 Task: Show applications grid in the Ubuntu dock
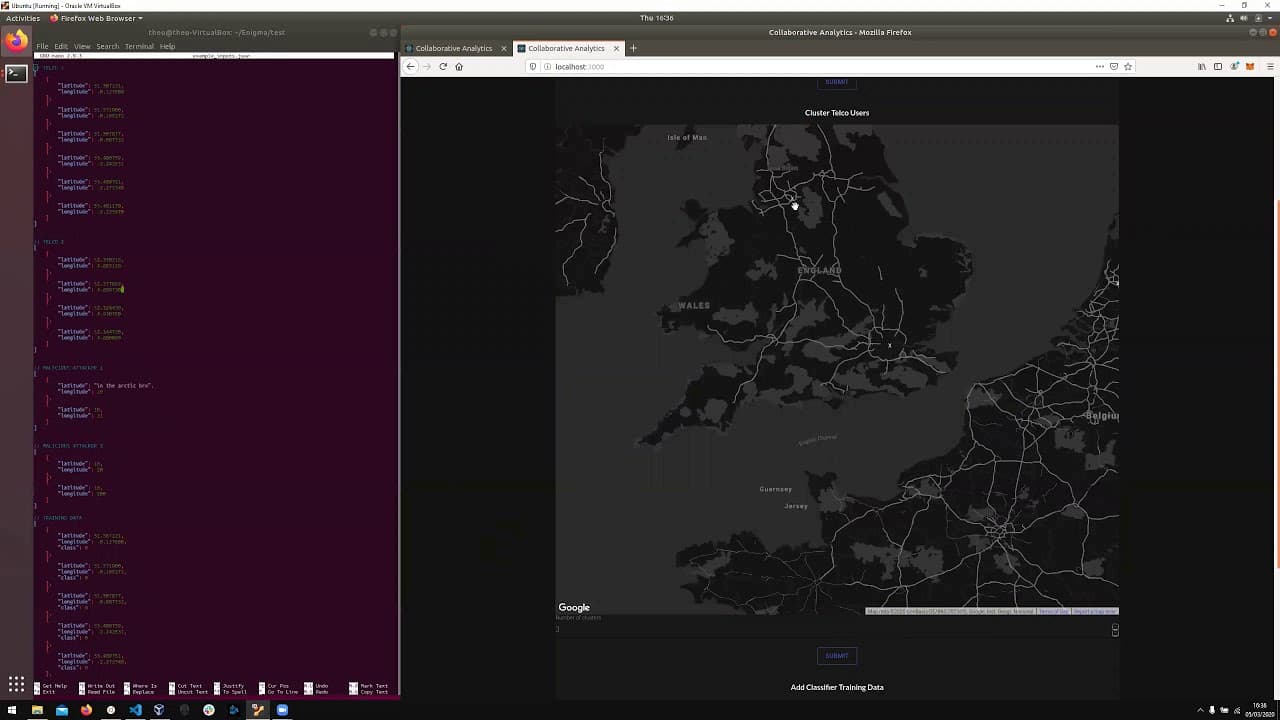(x=16, y=684)
